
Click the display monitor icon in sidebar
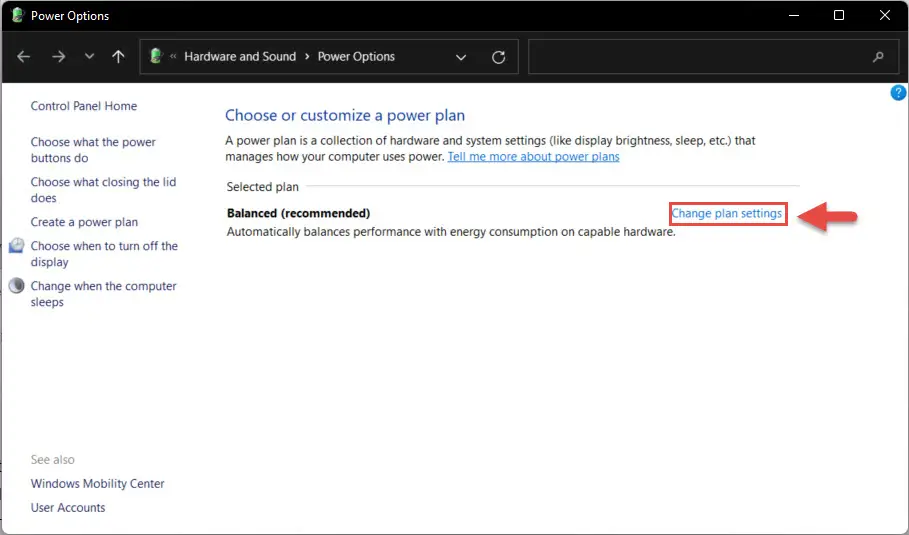16,246
